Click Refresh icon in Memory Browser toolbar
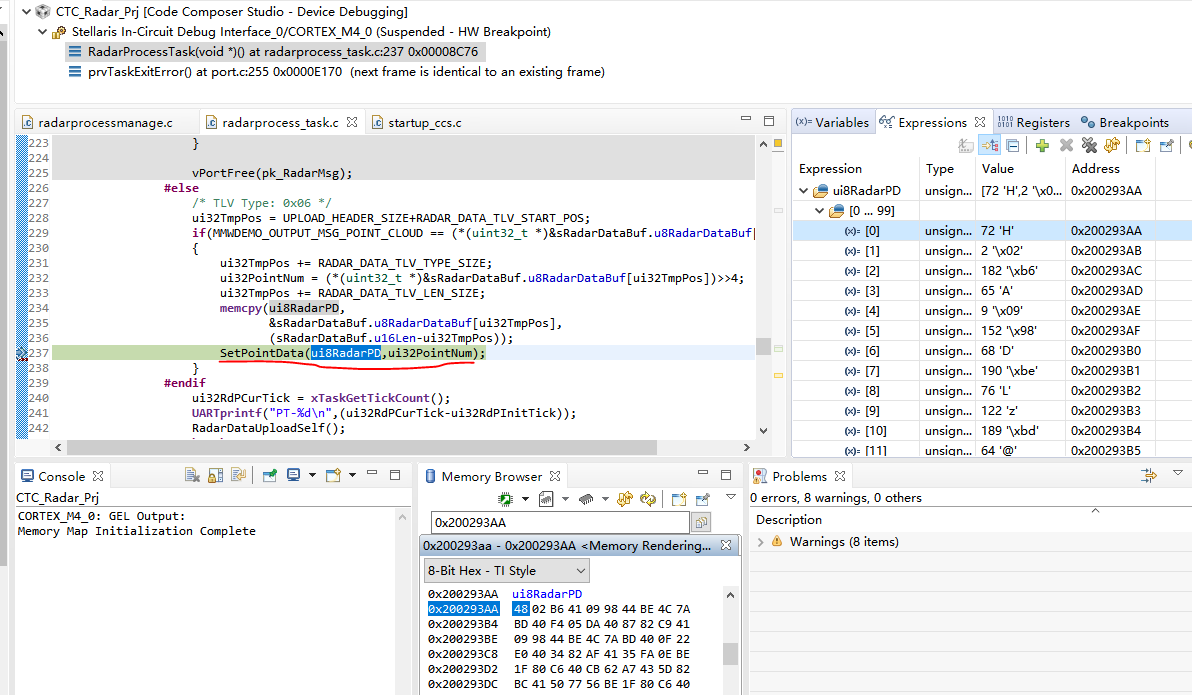 click(625, 499)
